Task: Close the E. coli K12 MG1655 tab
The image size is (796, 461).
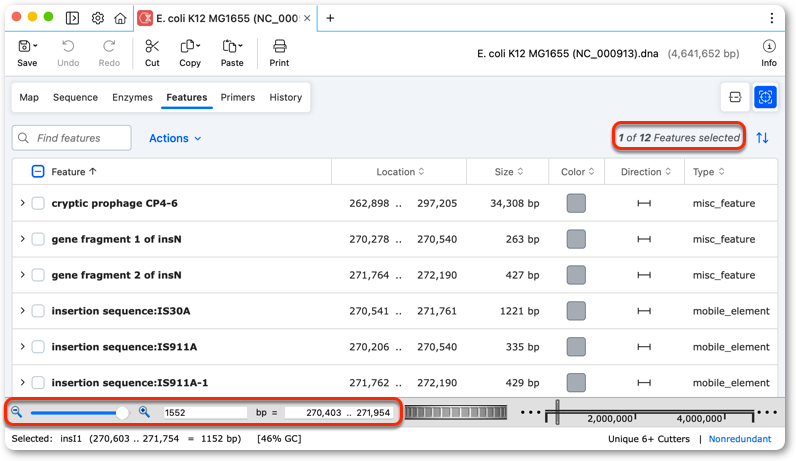Action: [x=307, y=18]
